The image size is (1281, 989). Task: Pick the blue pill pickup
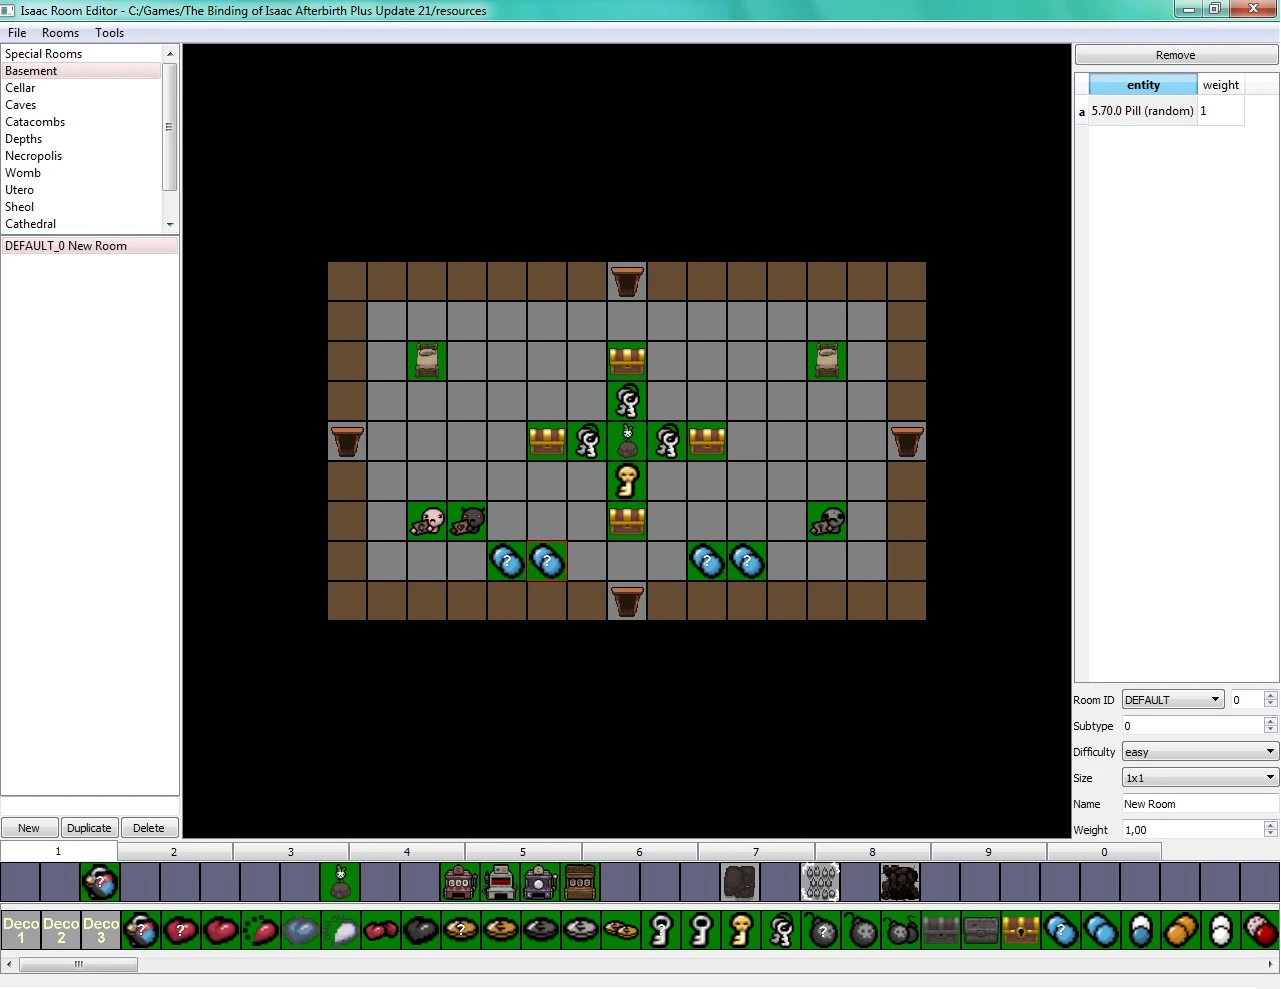[1101, 930]
